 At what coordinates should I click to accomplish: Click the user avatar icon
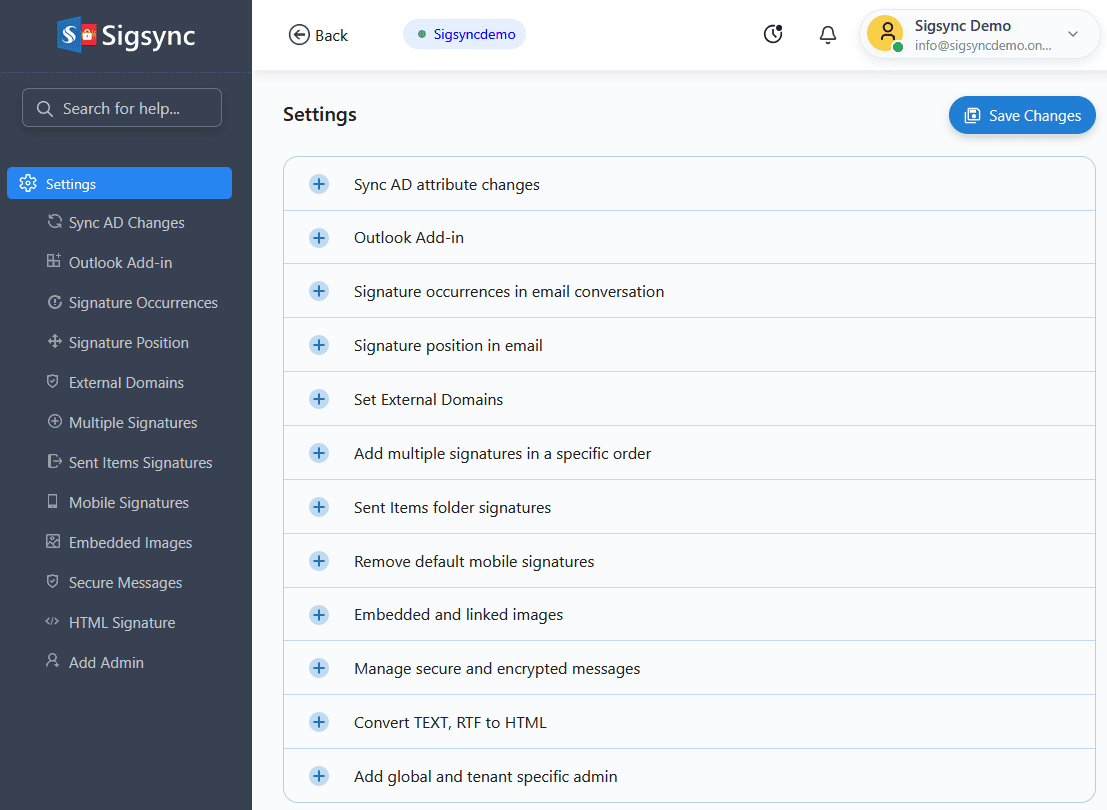click(x=885, y=33)
